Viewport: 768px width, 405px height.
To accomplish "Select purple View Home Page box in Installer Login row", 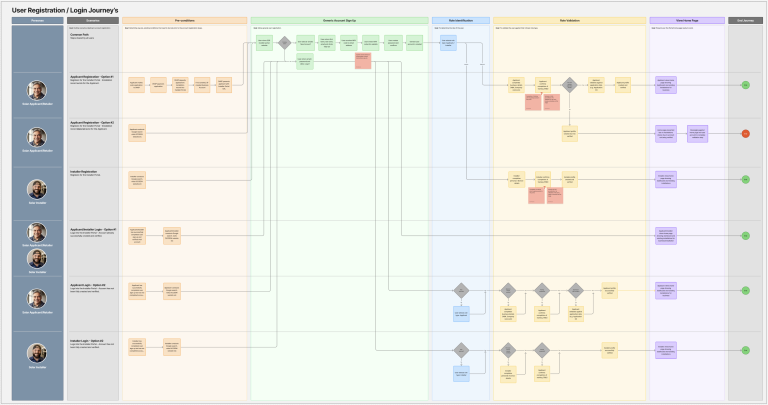I will pos(666,351).
